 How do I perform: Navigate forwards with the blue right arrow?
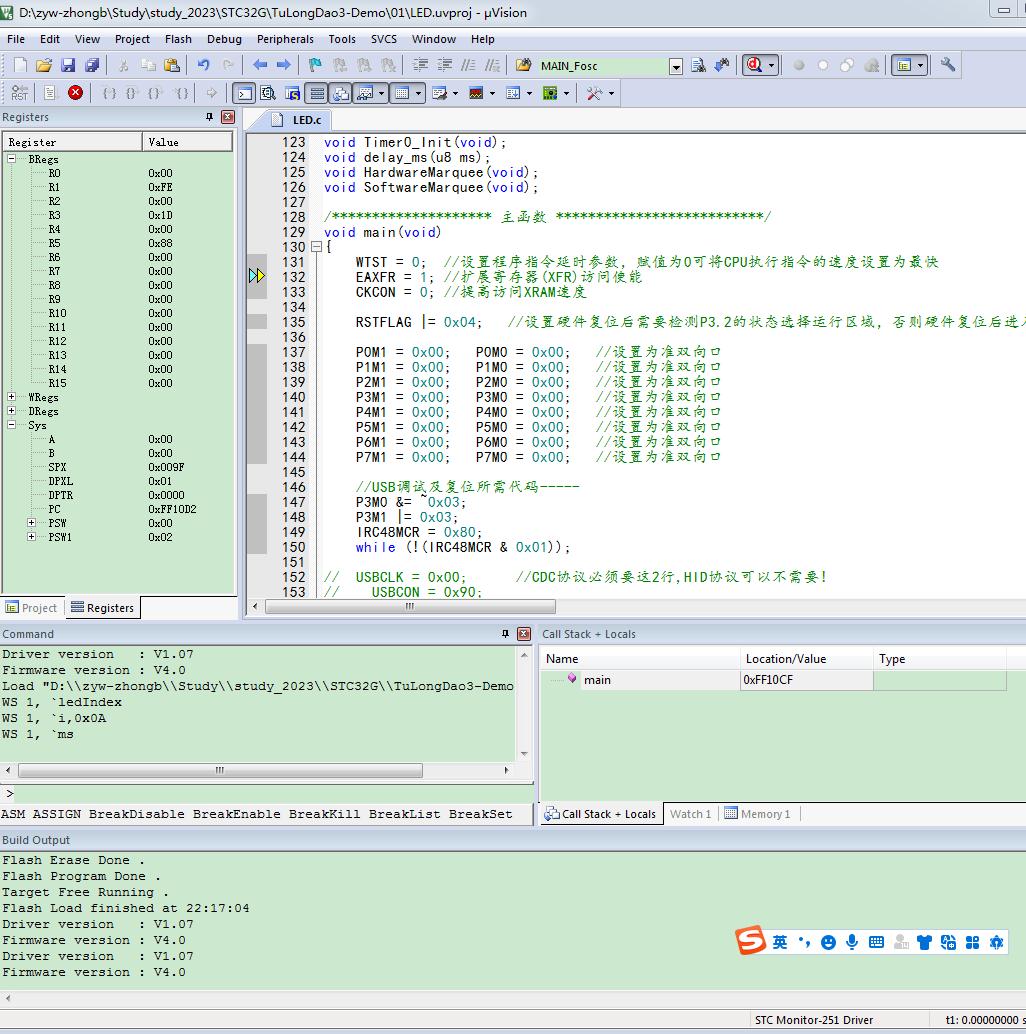tap(284, 65)
